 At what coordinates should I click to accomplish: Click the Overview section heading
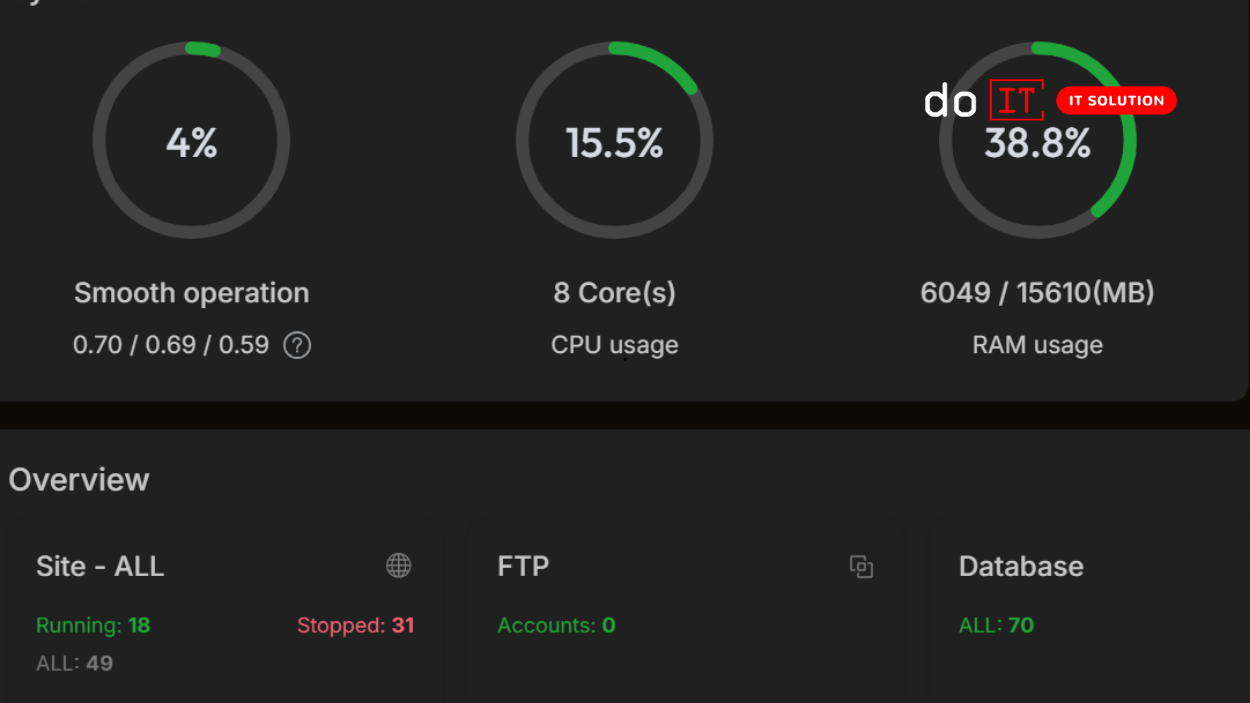pyautogui.click(x=78, y=480)
